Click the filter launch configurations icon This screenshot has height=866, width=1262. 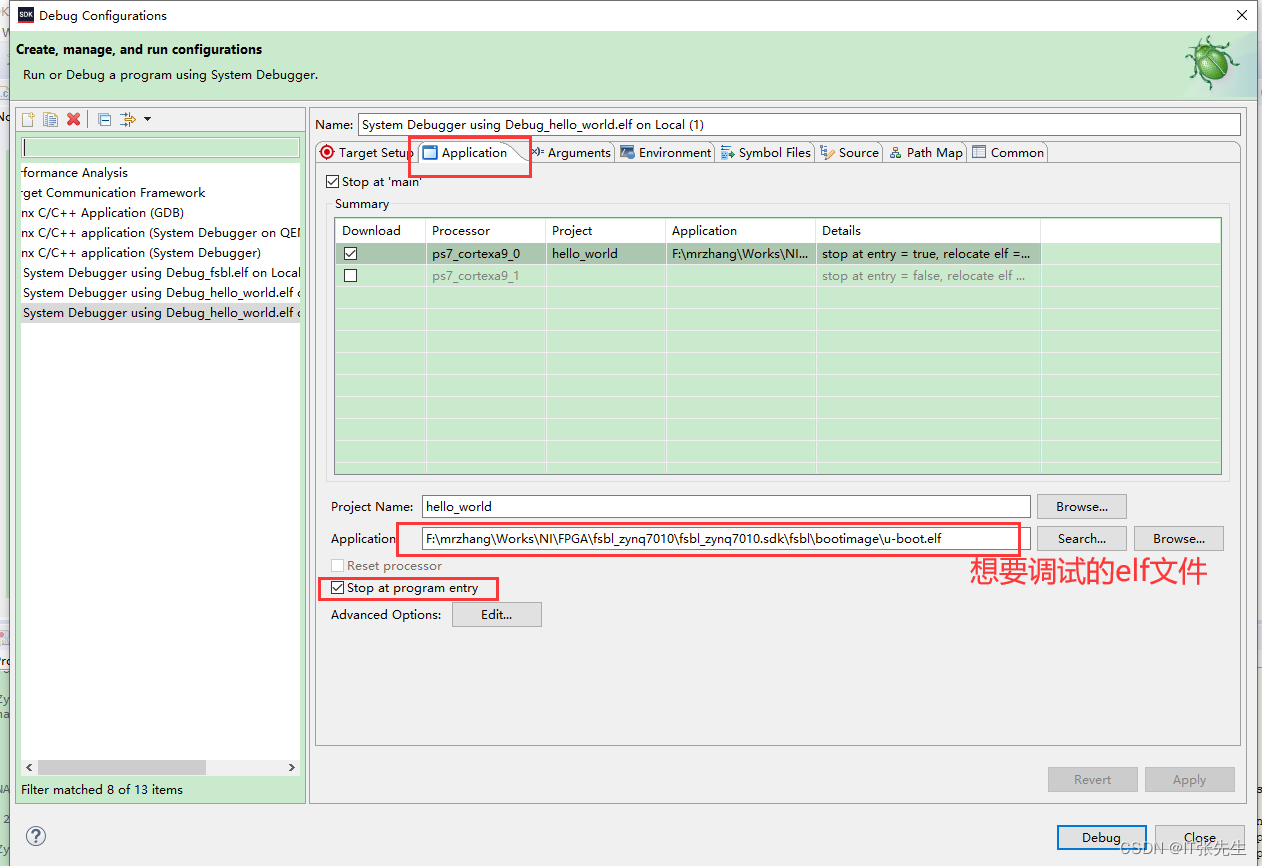(128, 120)
